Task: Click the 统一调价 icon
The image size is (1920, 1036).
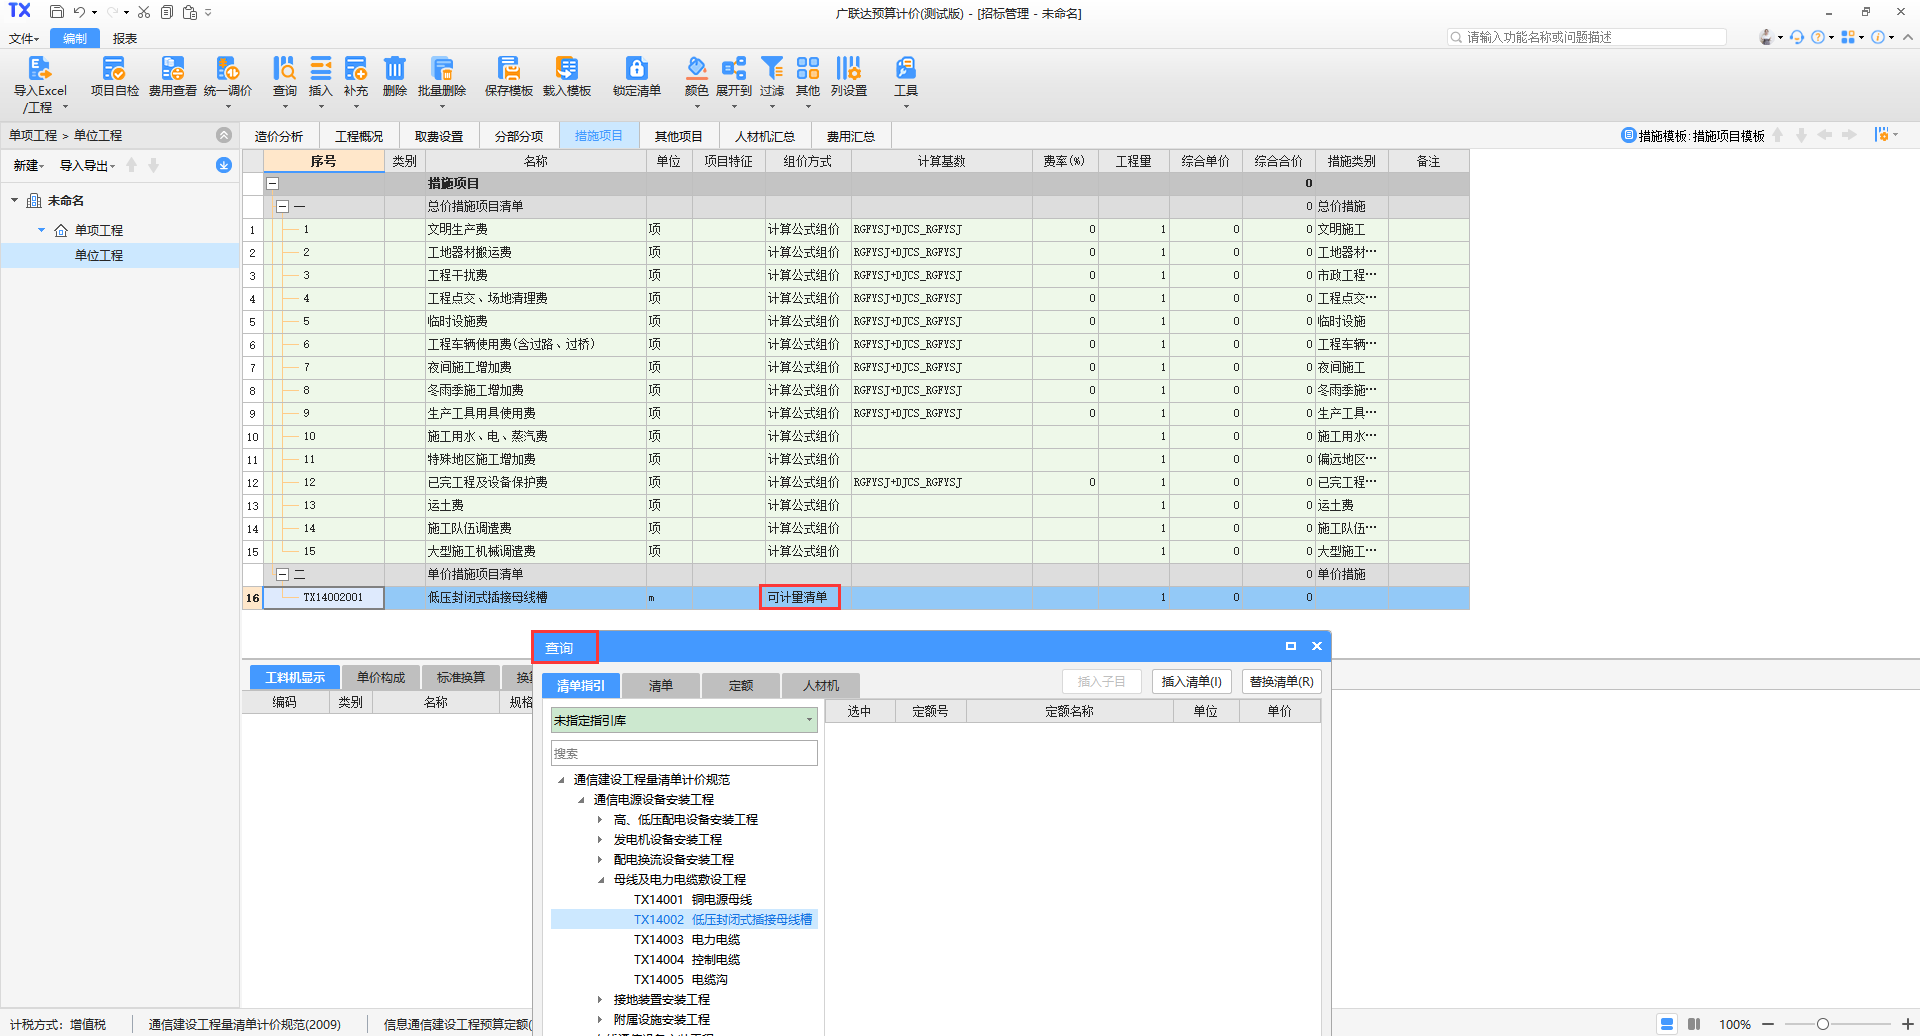Action: 227,70
